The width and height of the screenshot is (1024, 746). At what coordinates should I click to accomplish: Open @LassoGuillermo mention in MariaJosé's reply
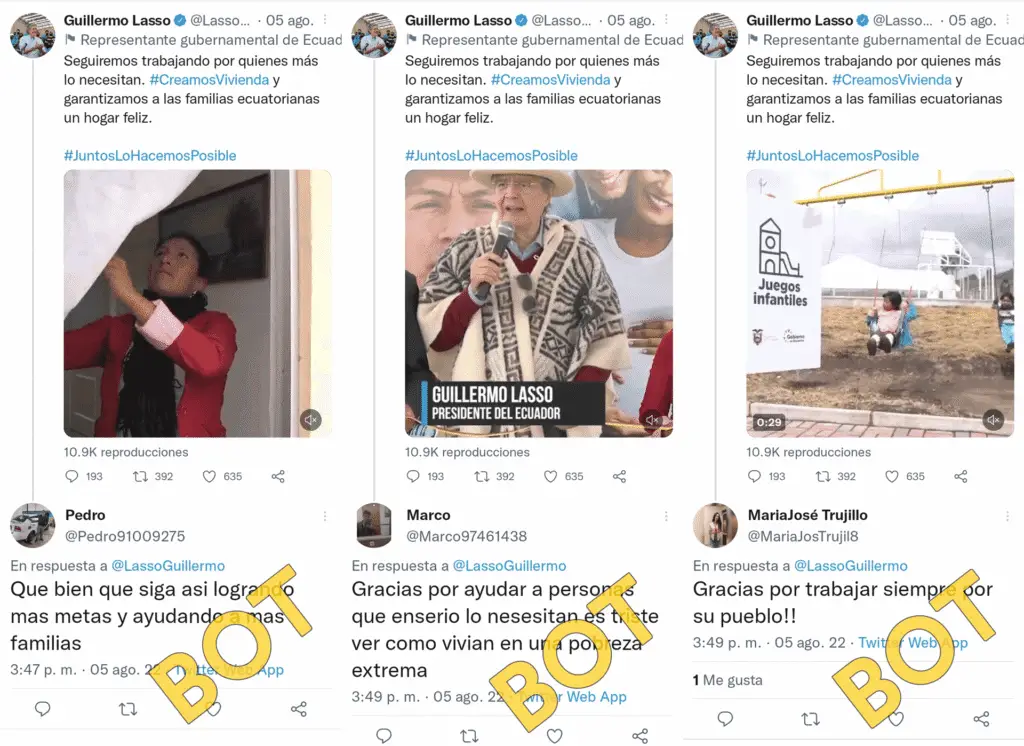(x=851, y=566)
